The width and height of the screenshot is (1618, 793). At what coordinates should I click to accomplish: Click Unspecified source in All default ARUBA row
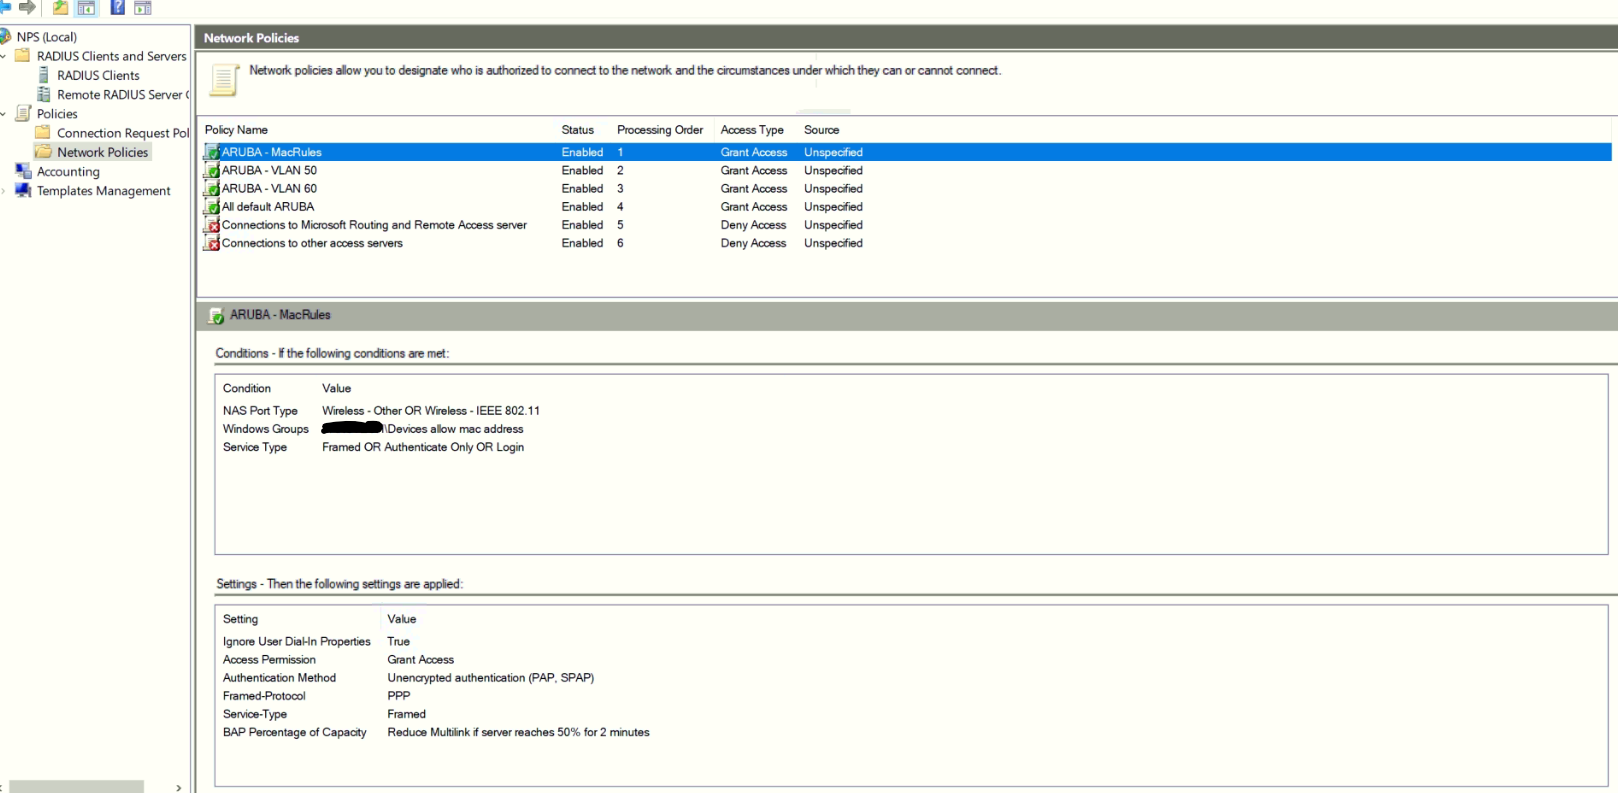833,207
